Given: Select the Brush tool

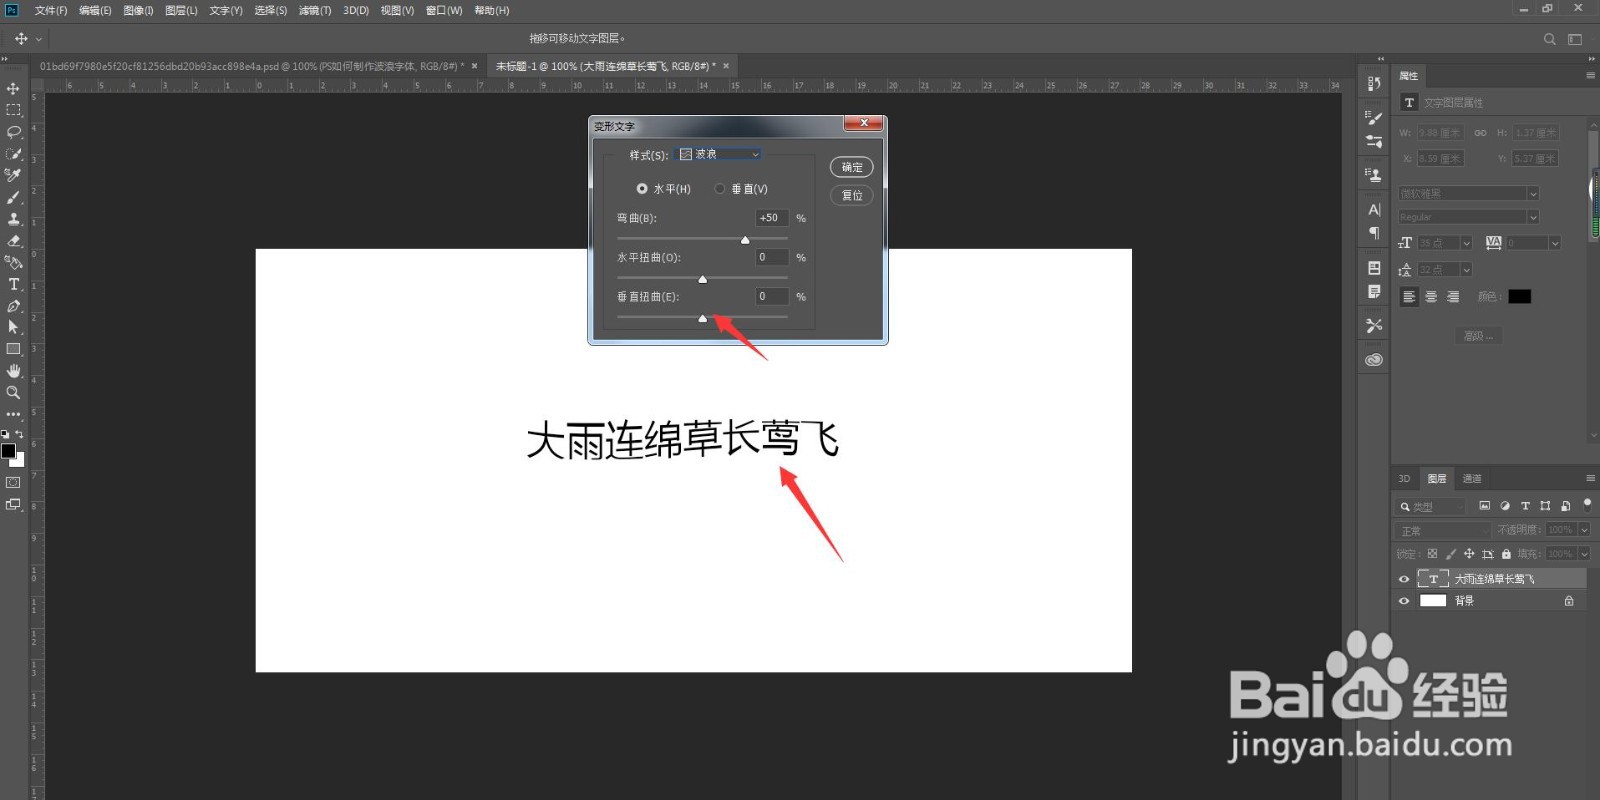Looking at the screenshot, I should 13,197.
